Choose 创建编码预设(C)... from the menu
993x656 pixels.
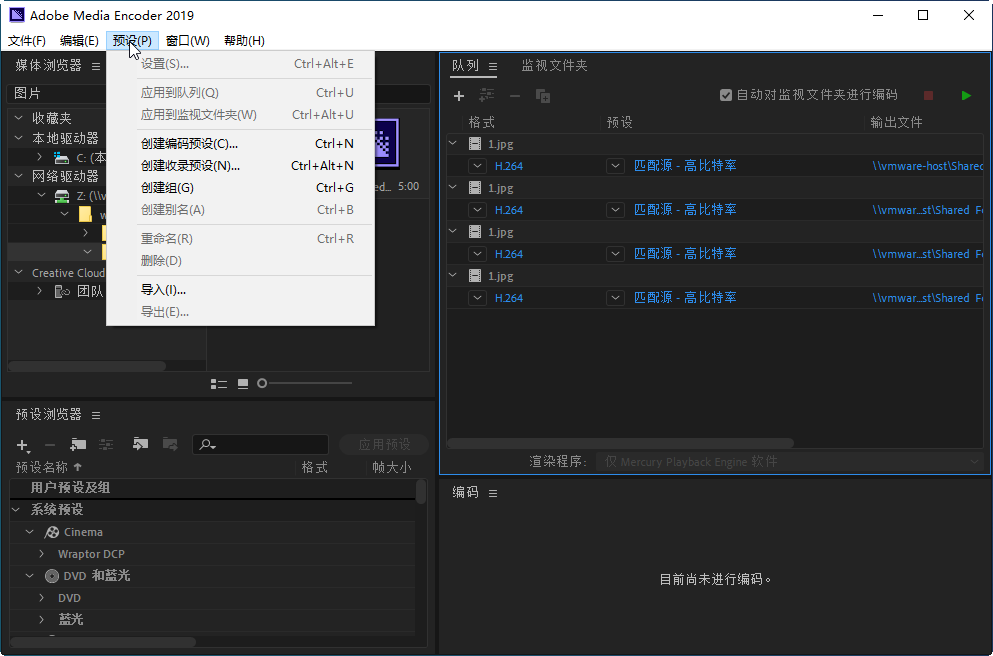point(241,144)
